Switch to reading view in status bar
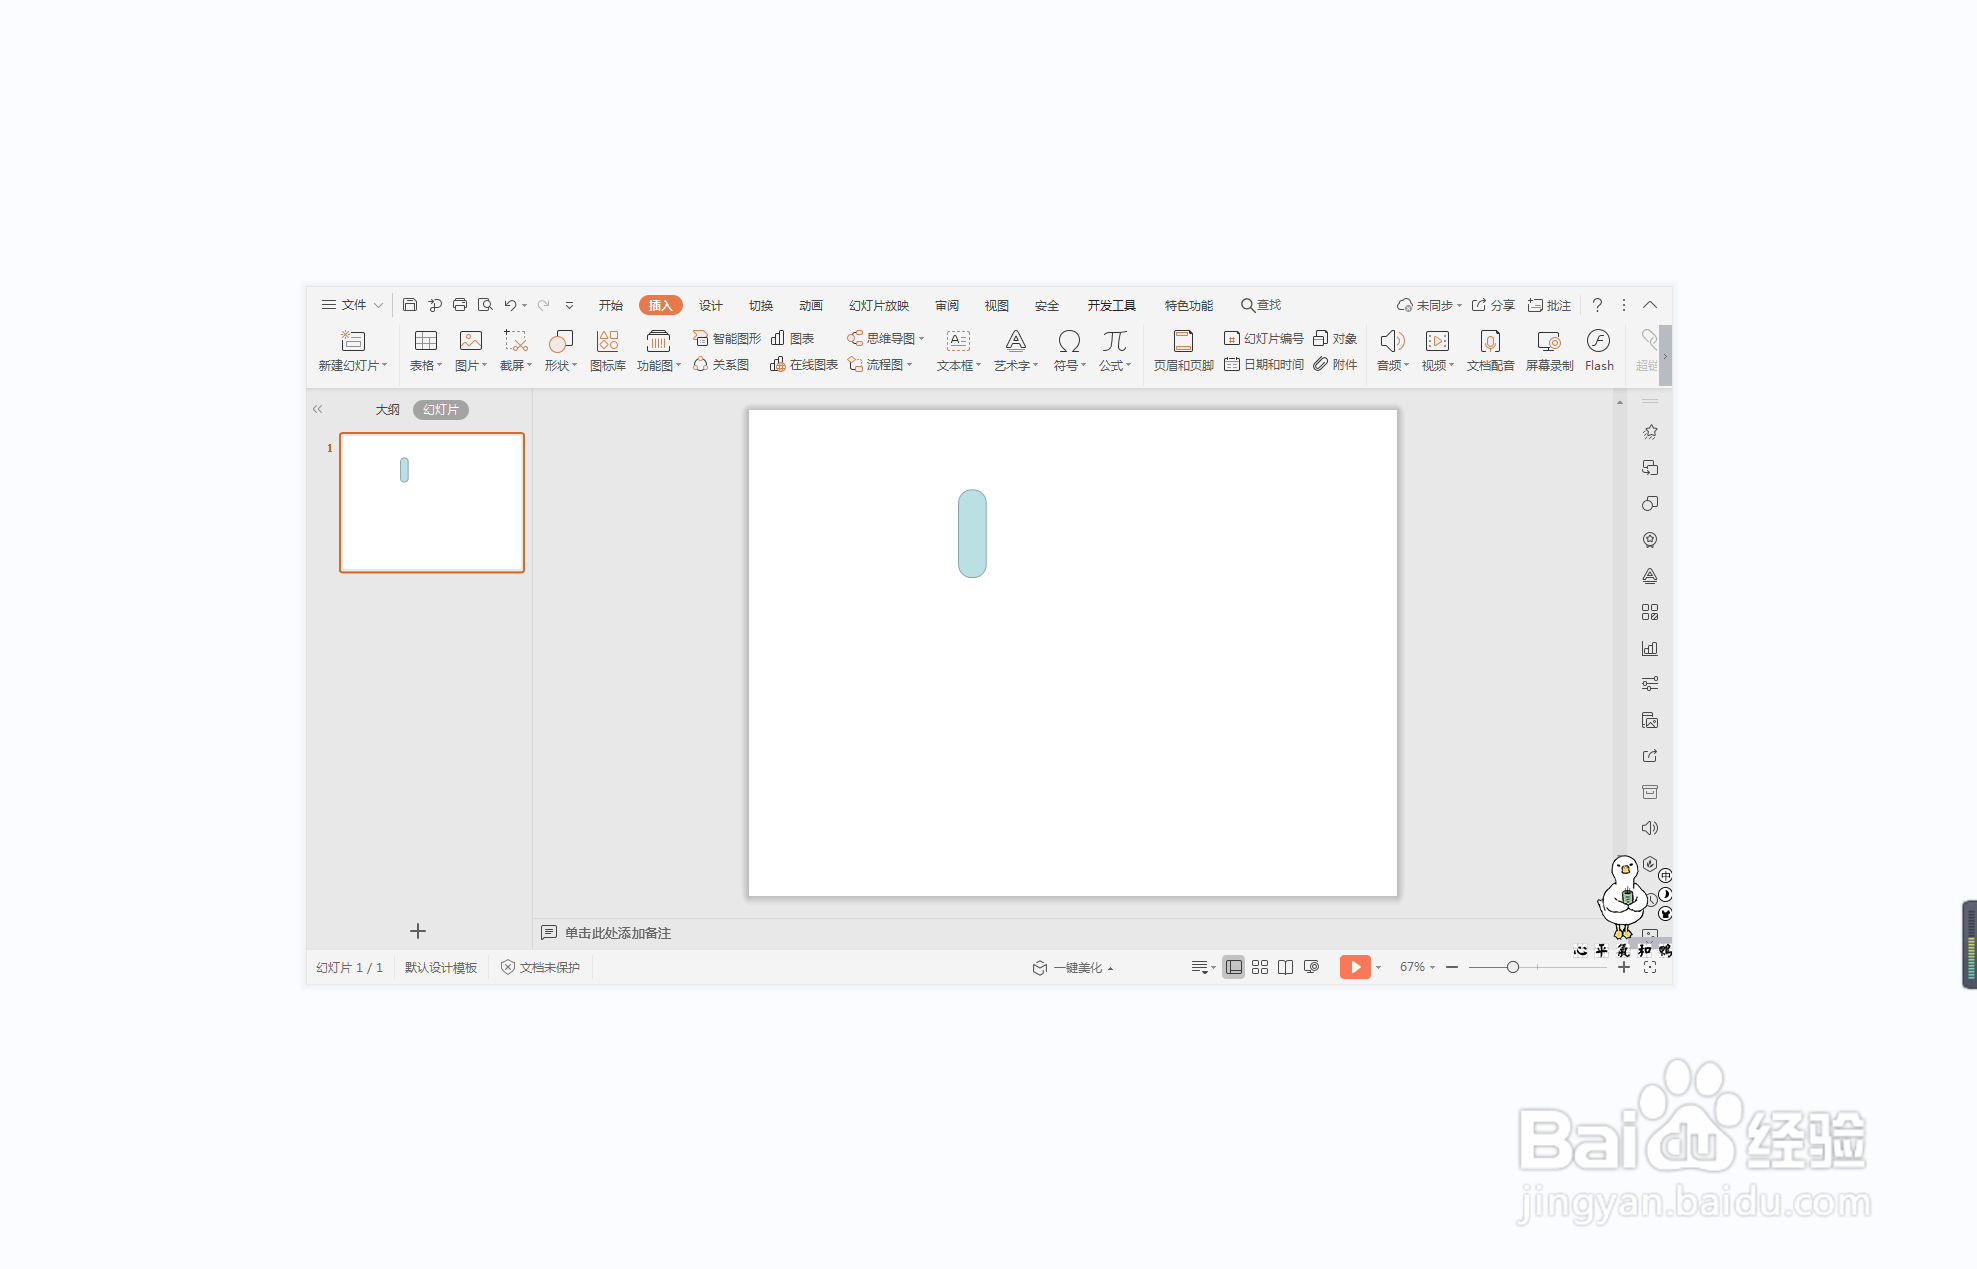The height and width of the screenshot is (1269, 1977). [1286, 967]
